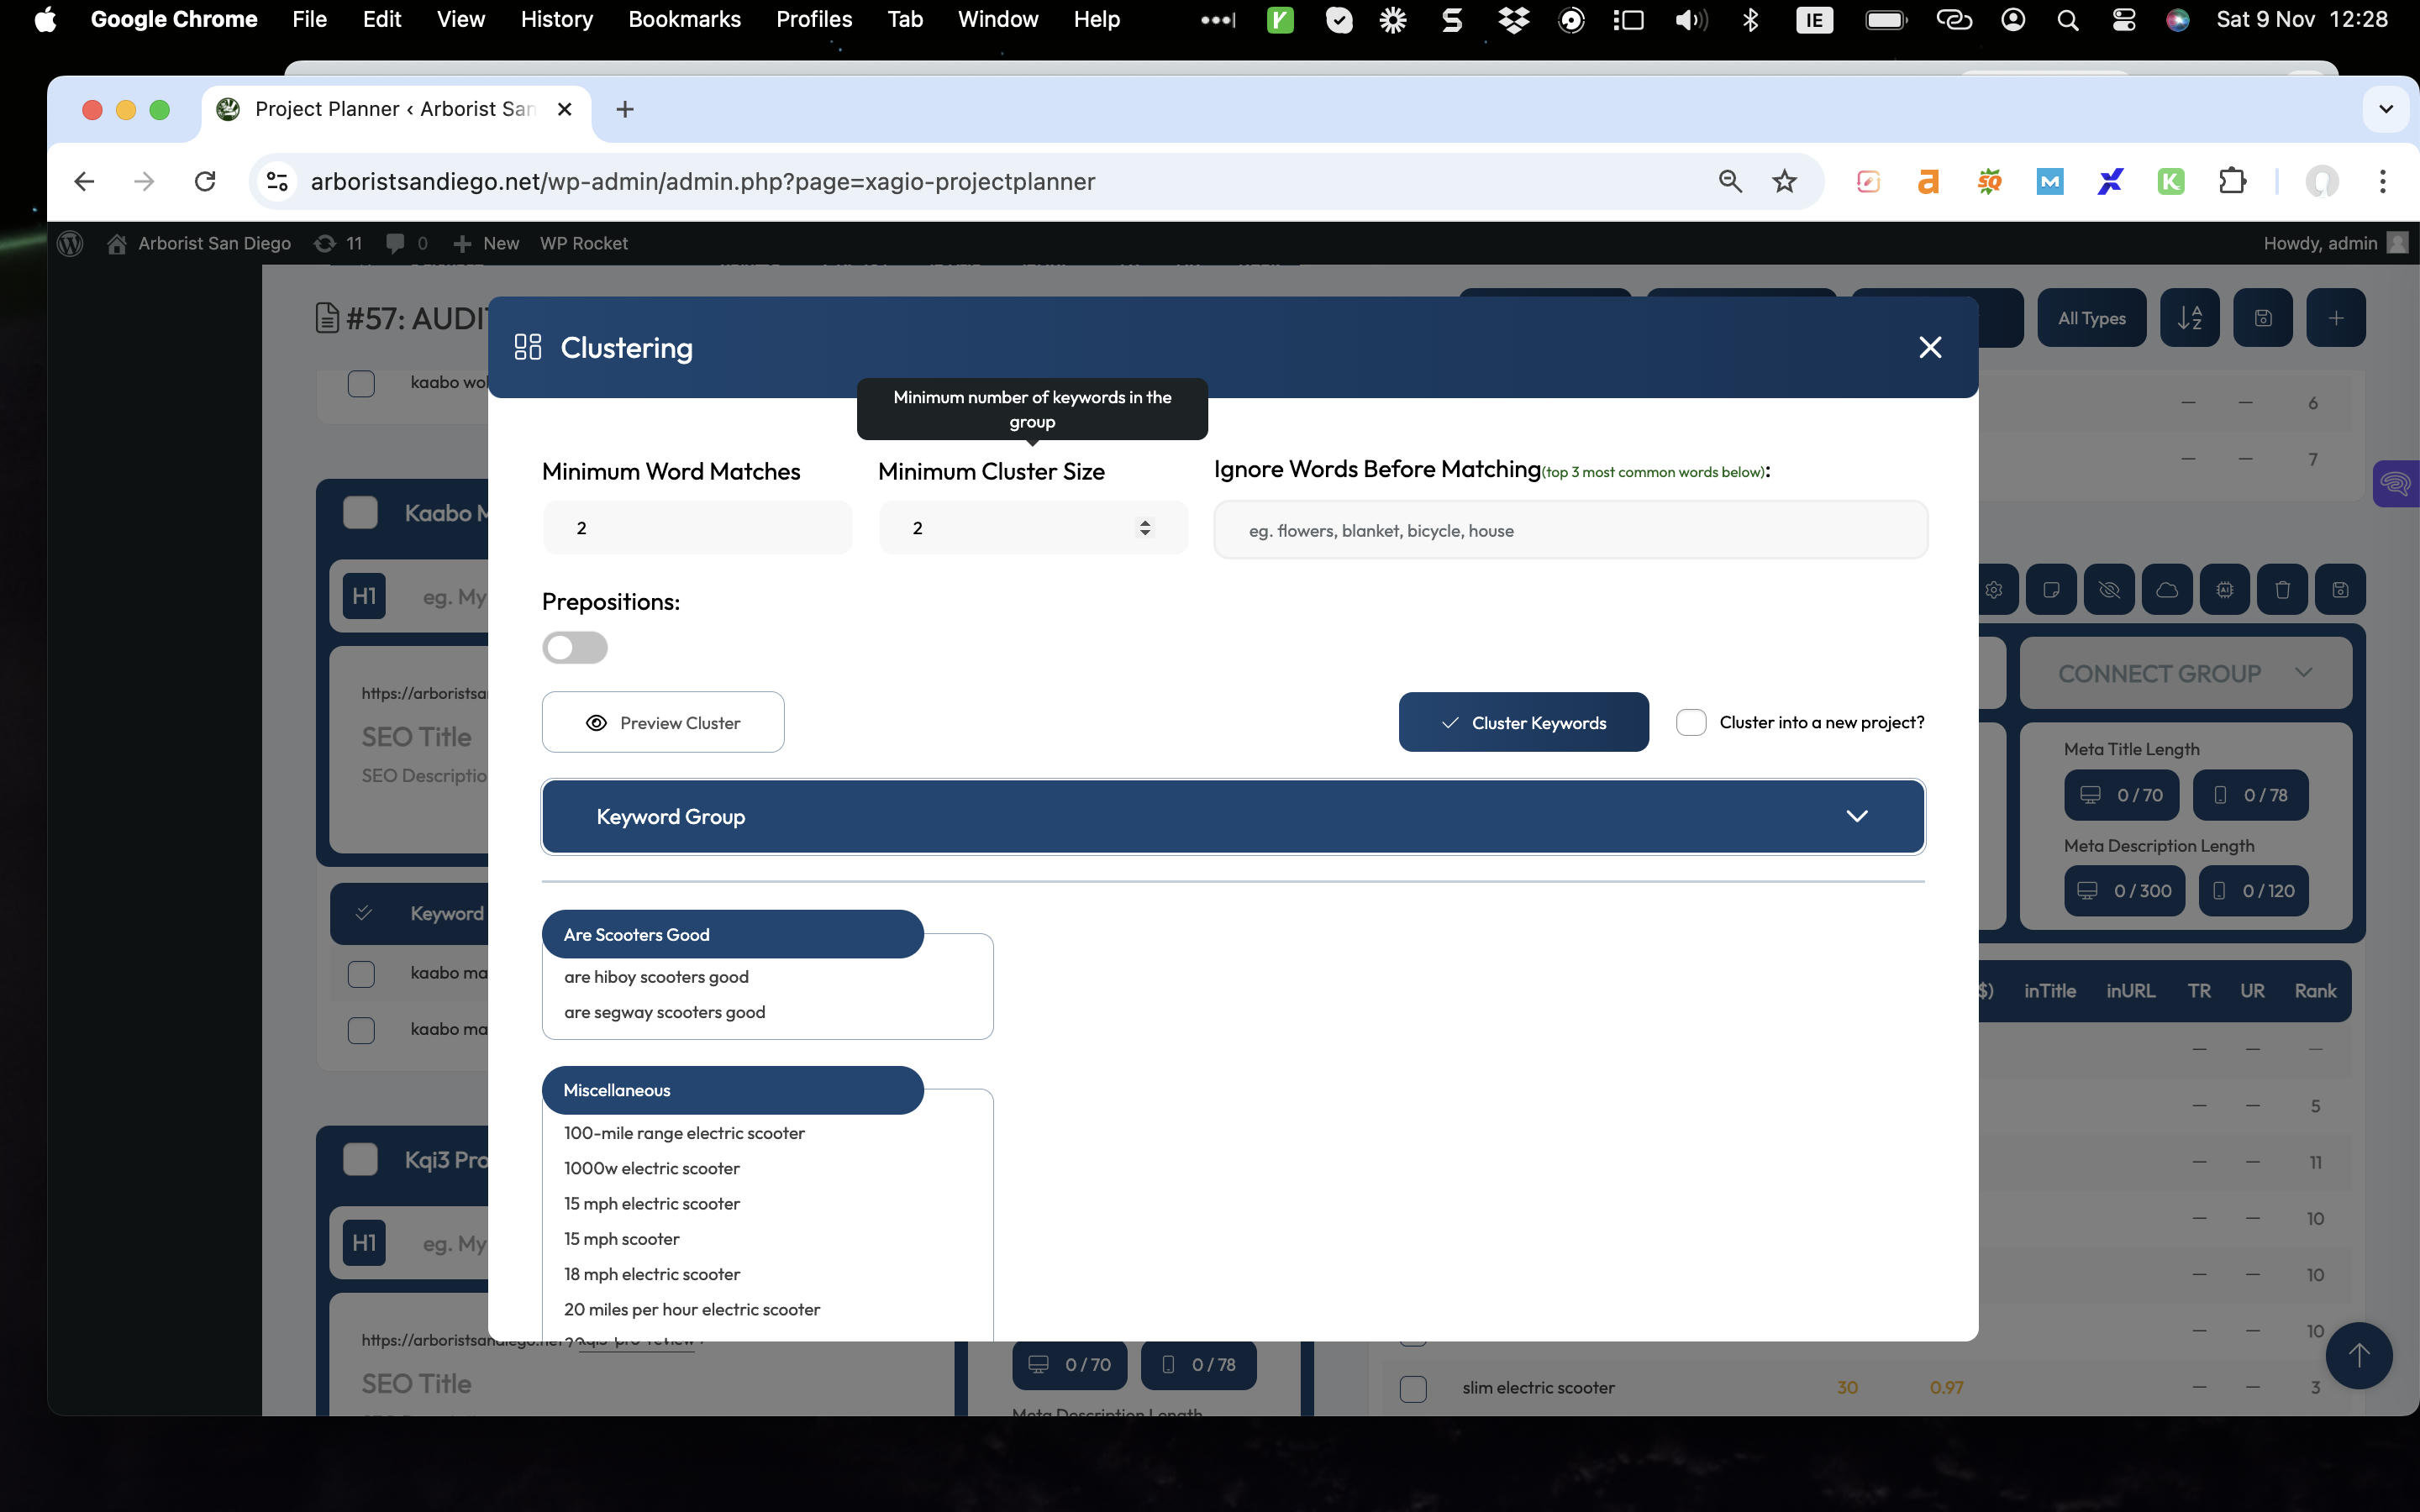Click the Chrome address bar URL

pos(703,181)
